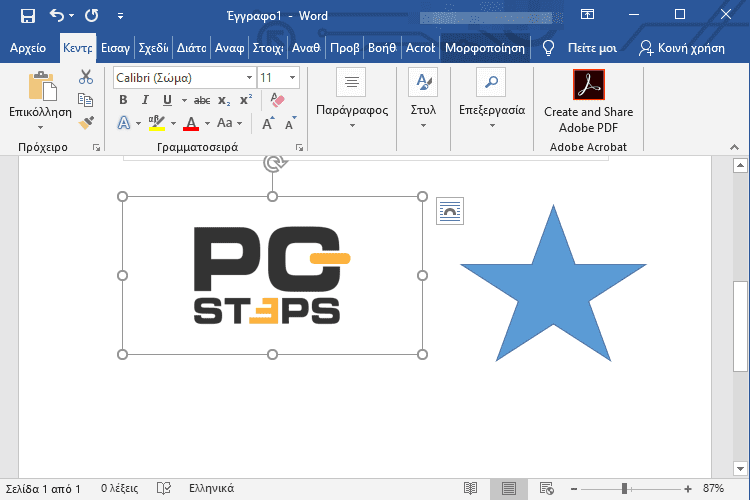The image size is (750, 500).
Task: Click the Calibri (Σώμα) font name box
Action: pos(178,78)
